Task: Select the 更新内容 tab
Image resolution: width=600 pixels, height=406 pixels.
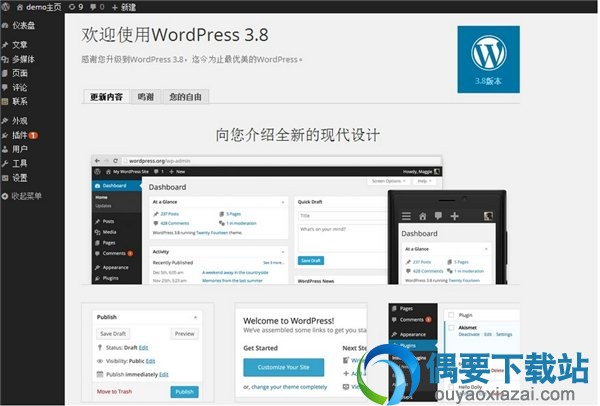Action: pyautogui.click(x=106, y=97)
